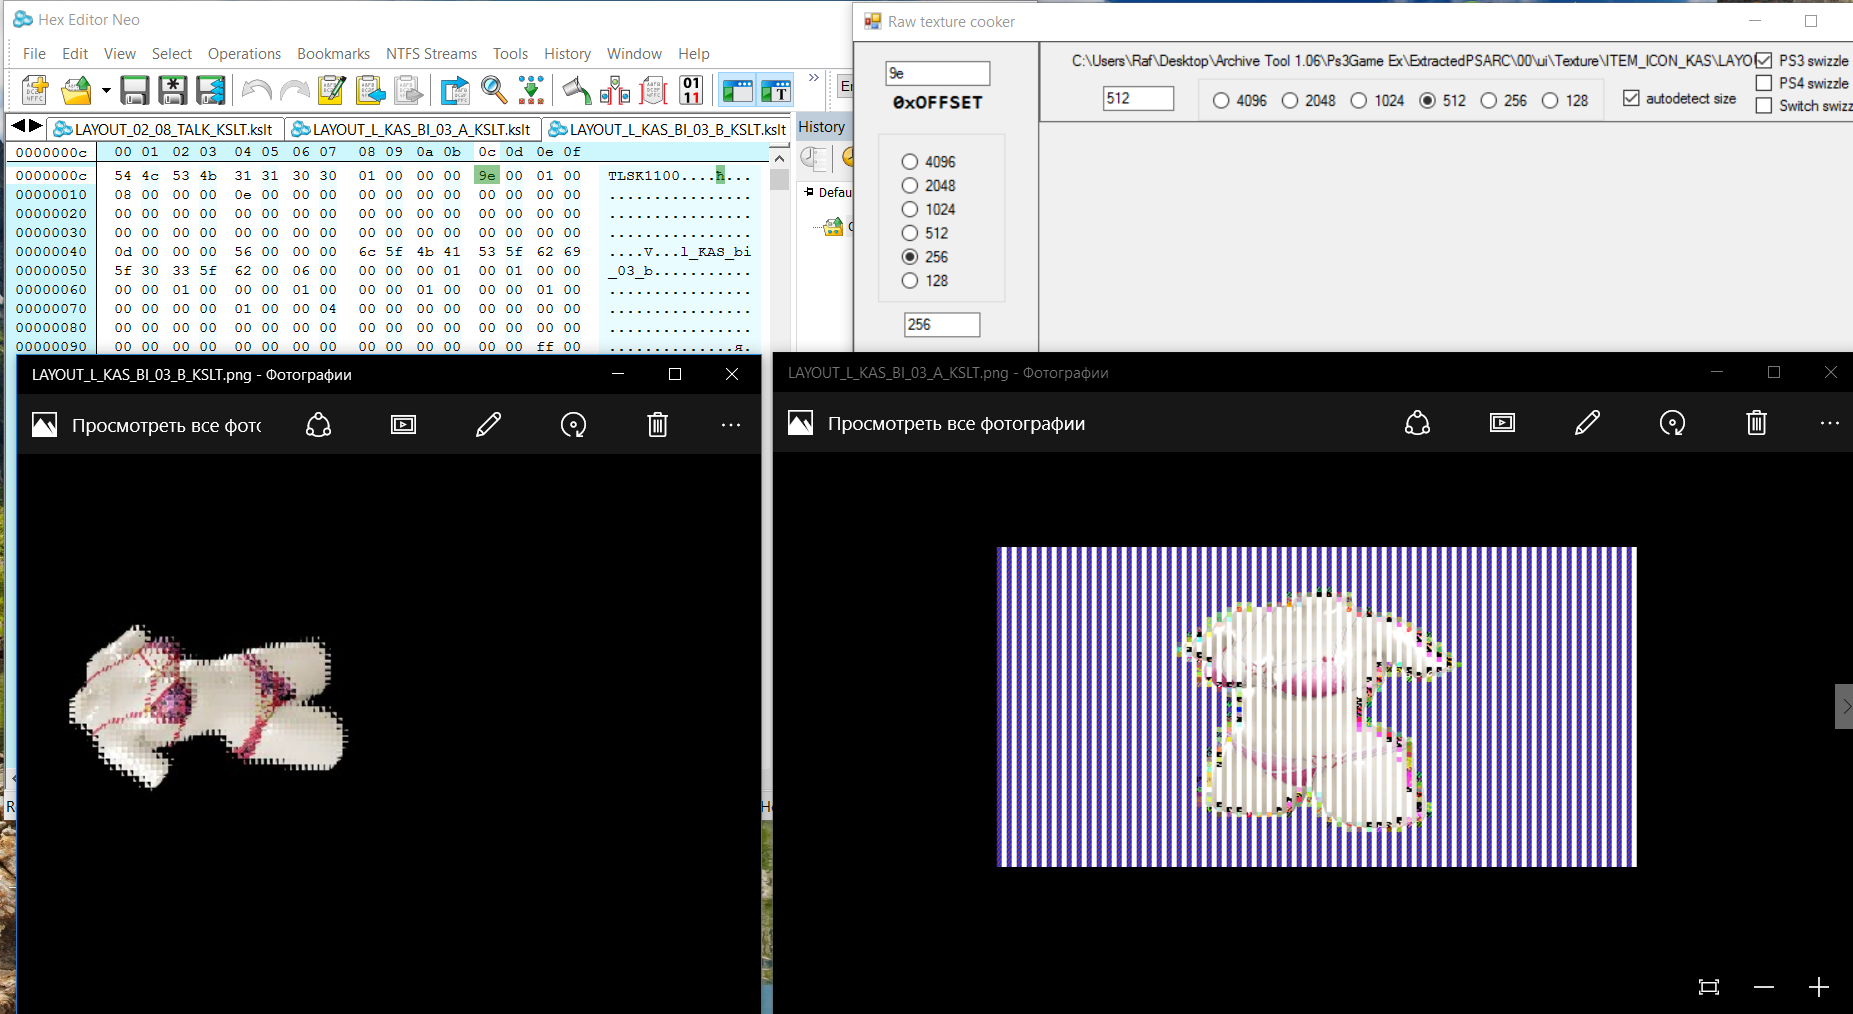The width and height of the screenshot is (1853, 1014).
Task: Click the hex view scrollbar up arrow
Action: 779,158
